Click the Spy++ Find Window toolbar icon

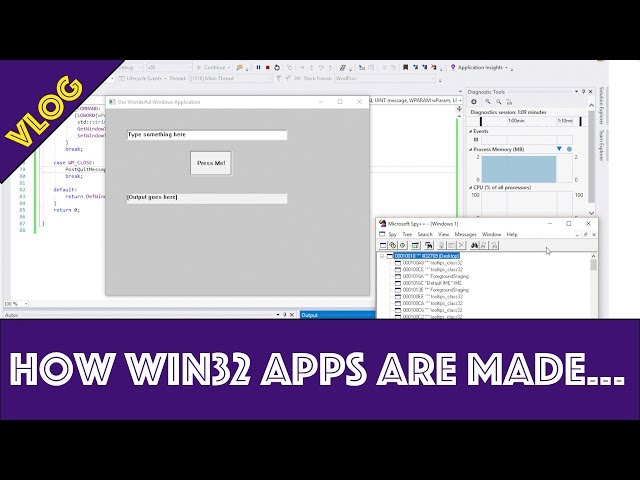click(429, 245)
